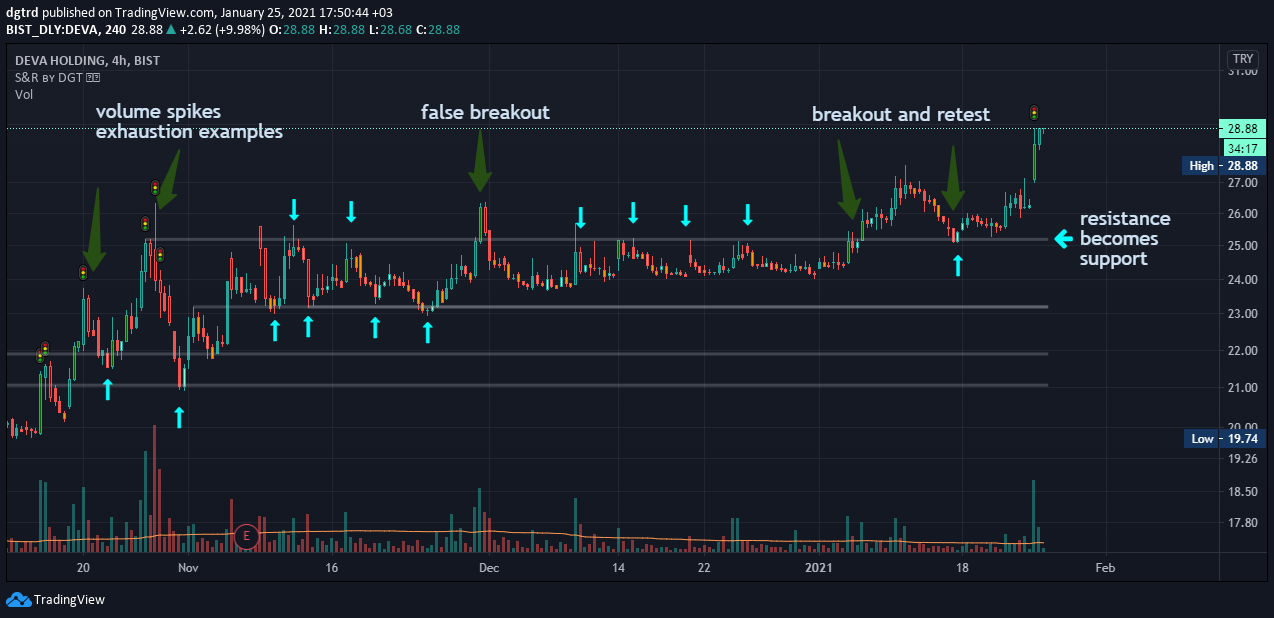
Task: Click the 'Nov' date label on time axis
Action: 188,567
